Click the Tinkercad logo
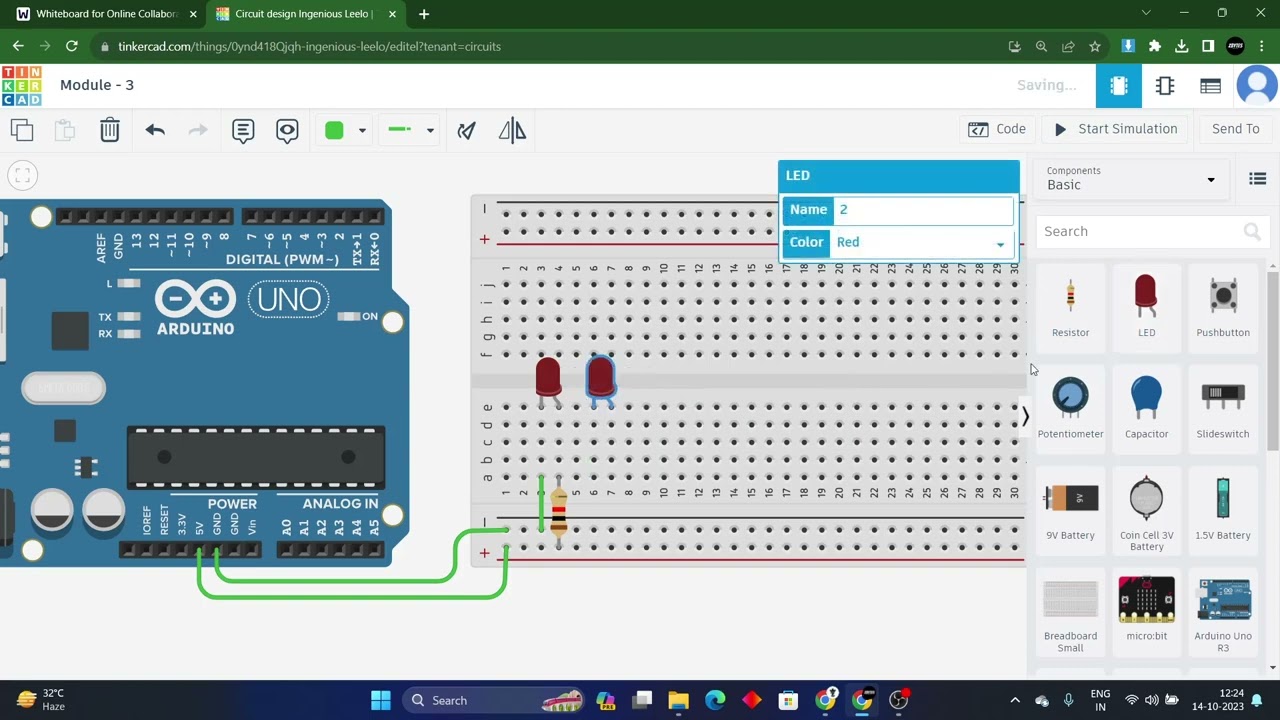 pyautogui.click(x=22, y=86)
